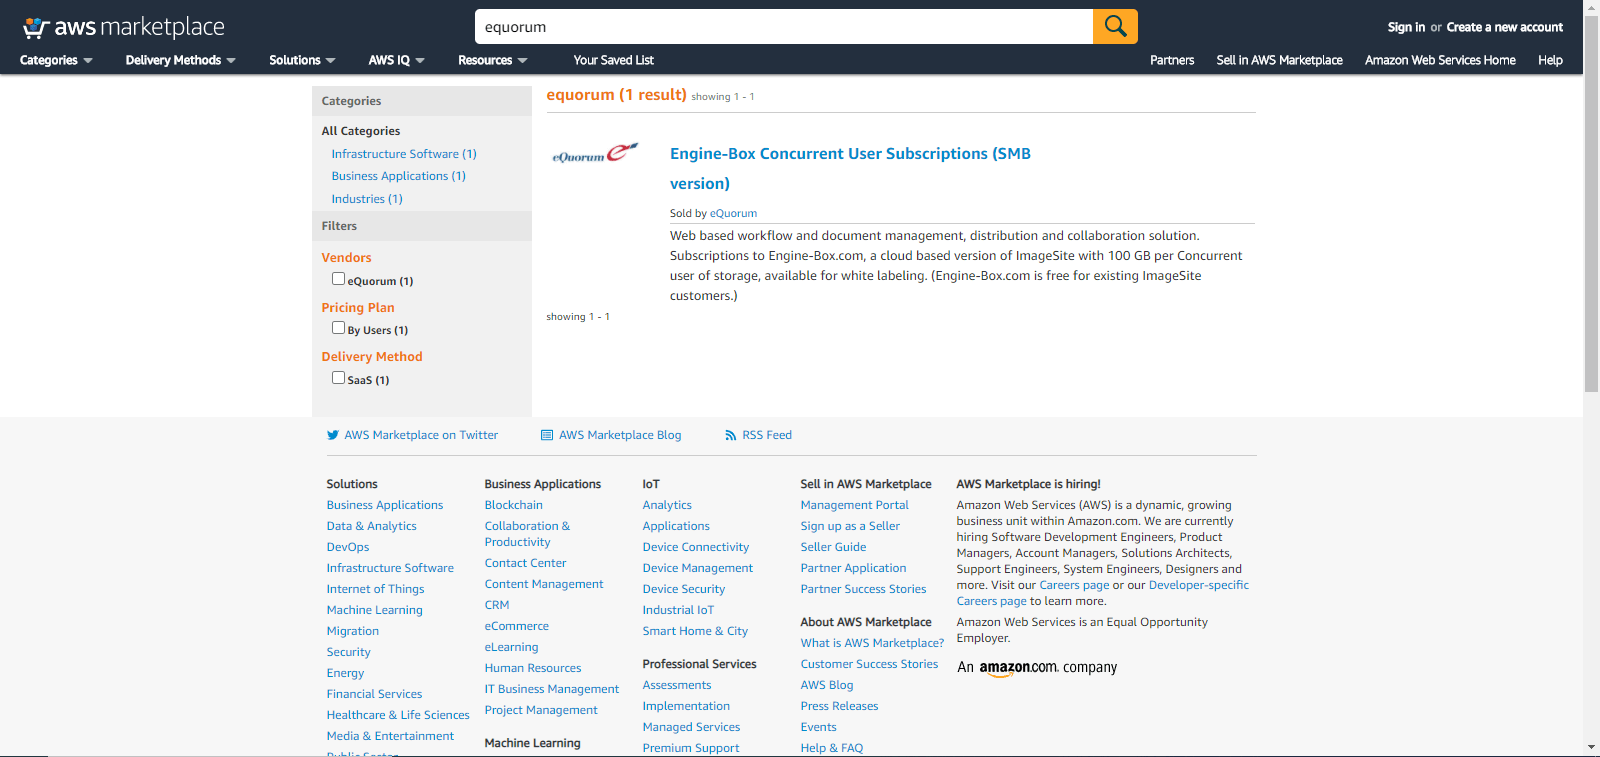
Task: Focus the search field containing equorum
Action: click(x=784, y=27)
